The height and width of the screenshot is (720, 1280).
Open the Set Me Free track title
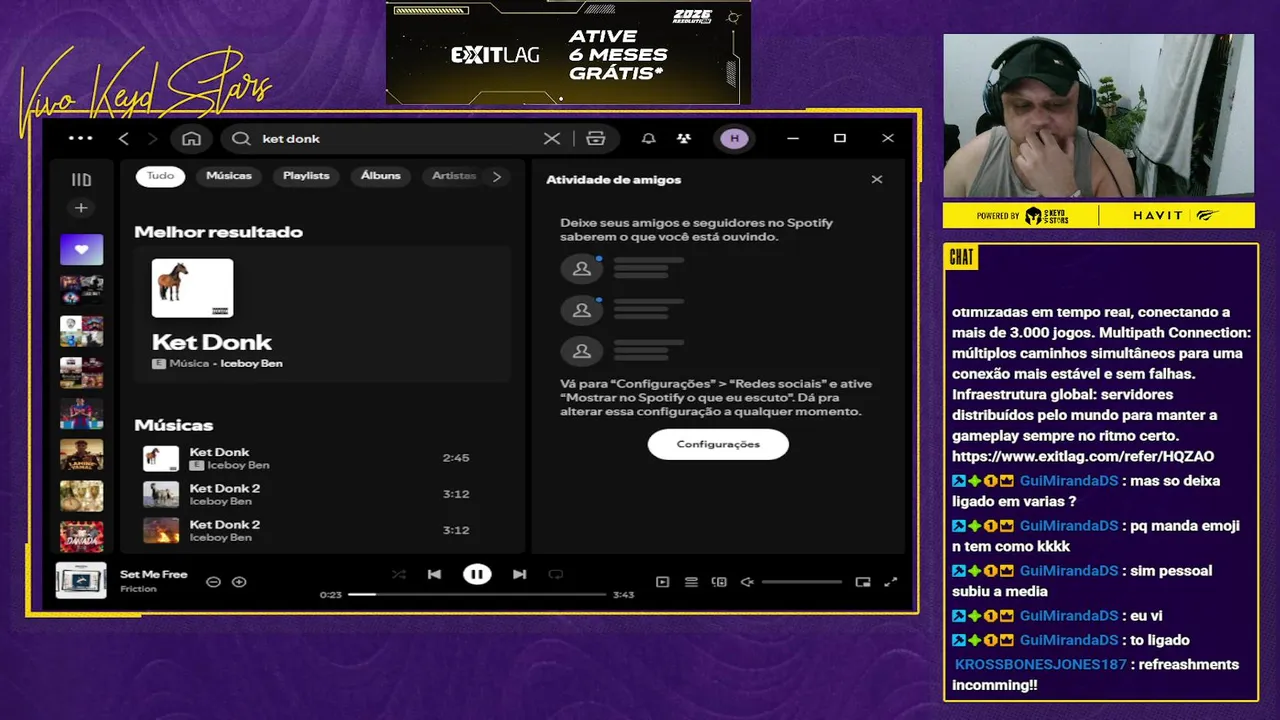coord(154,574)
